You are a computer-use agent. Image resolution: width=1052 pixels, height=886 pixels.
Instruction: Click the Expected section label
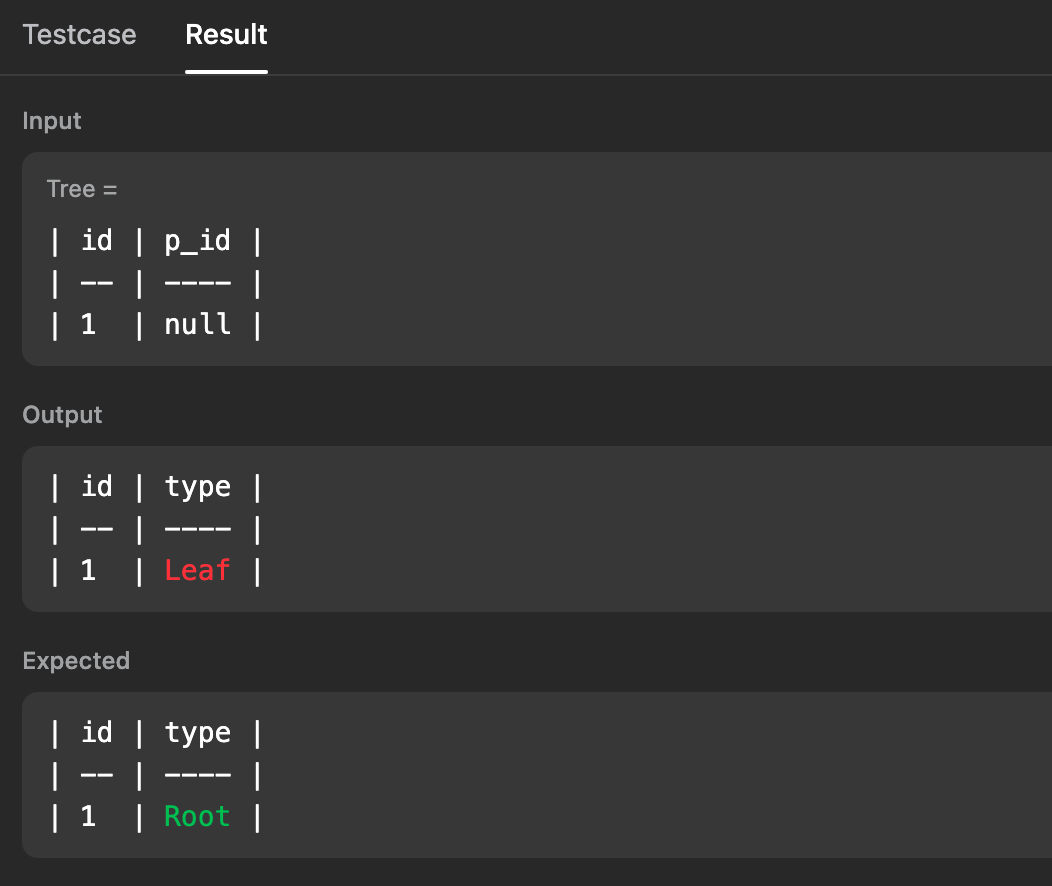coord(76,661)
